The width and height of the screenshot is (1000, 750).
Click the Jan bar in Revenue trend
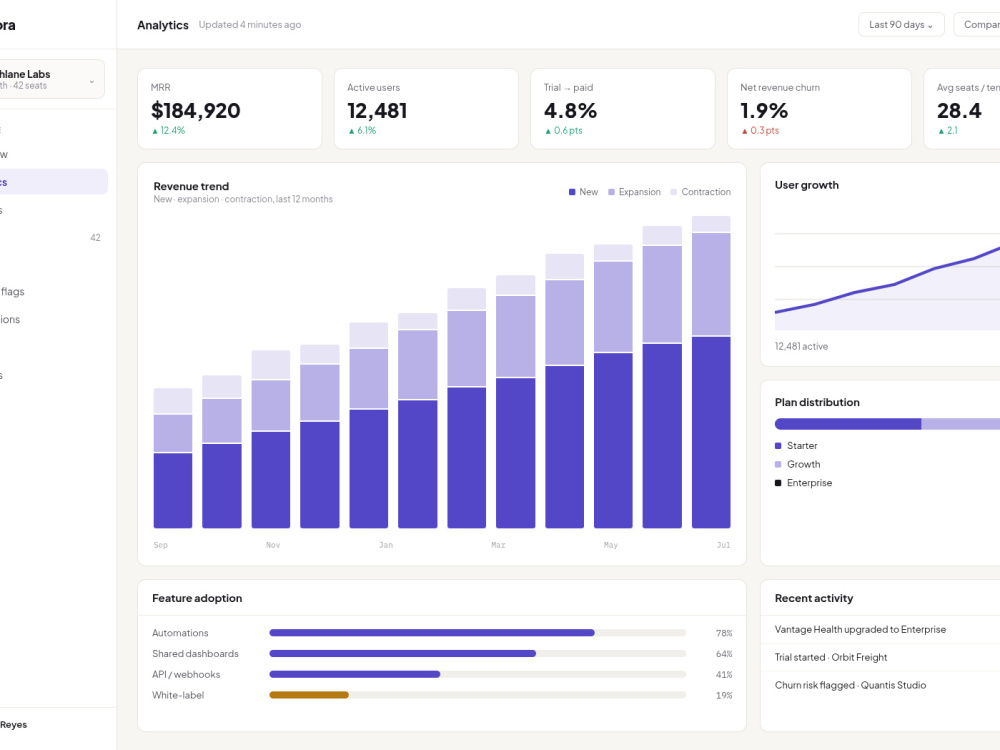pos(369,425)
